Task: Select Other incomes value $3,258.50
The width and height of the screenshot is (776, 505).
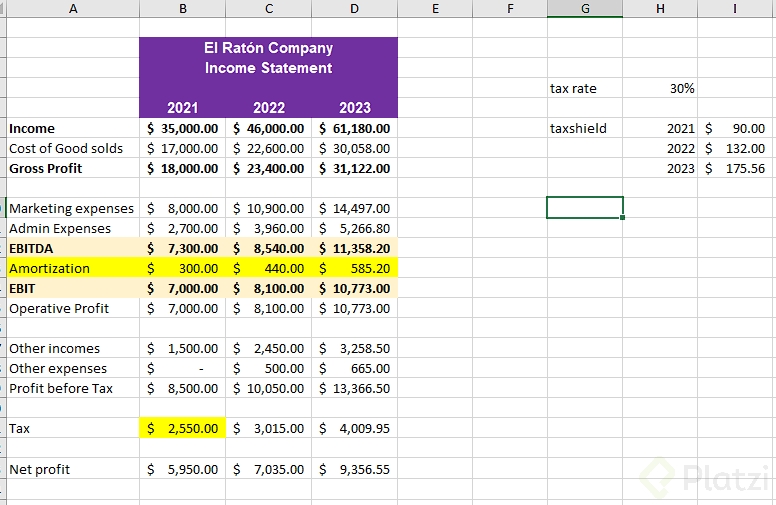Action: (x=355, y=349)
